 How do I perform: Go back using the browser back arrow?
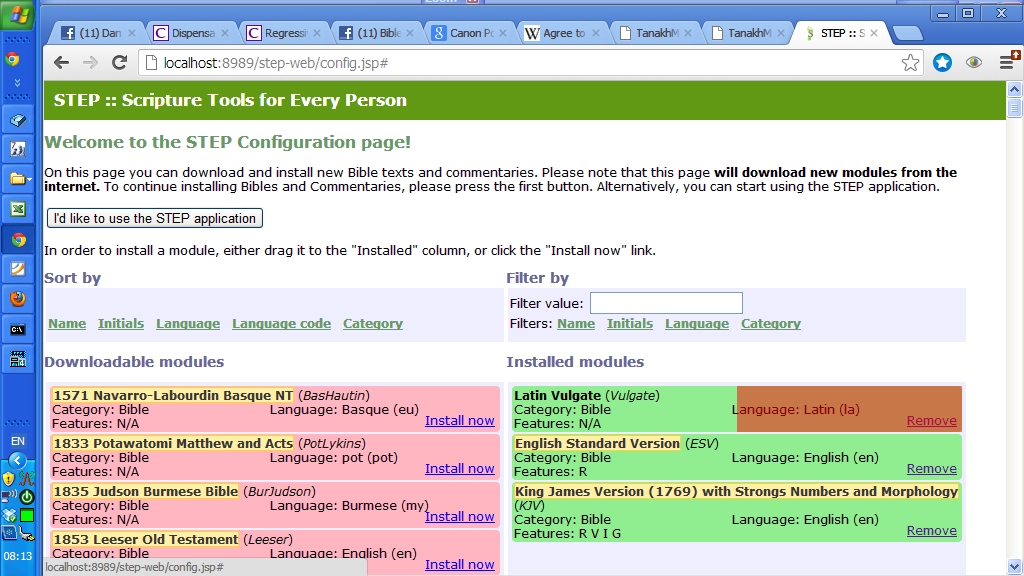pyautogui.click(x=61, y=63)
